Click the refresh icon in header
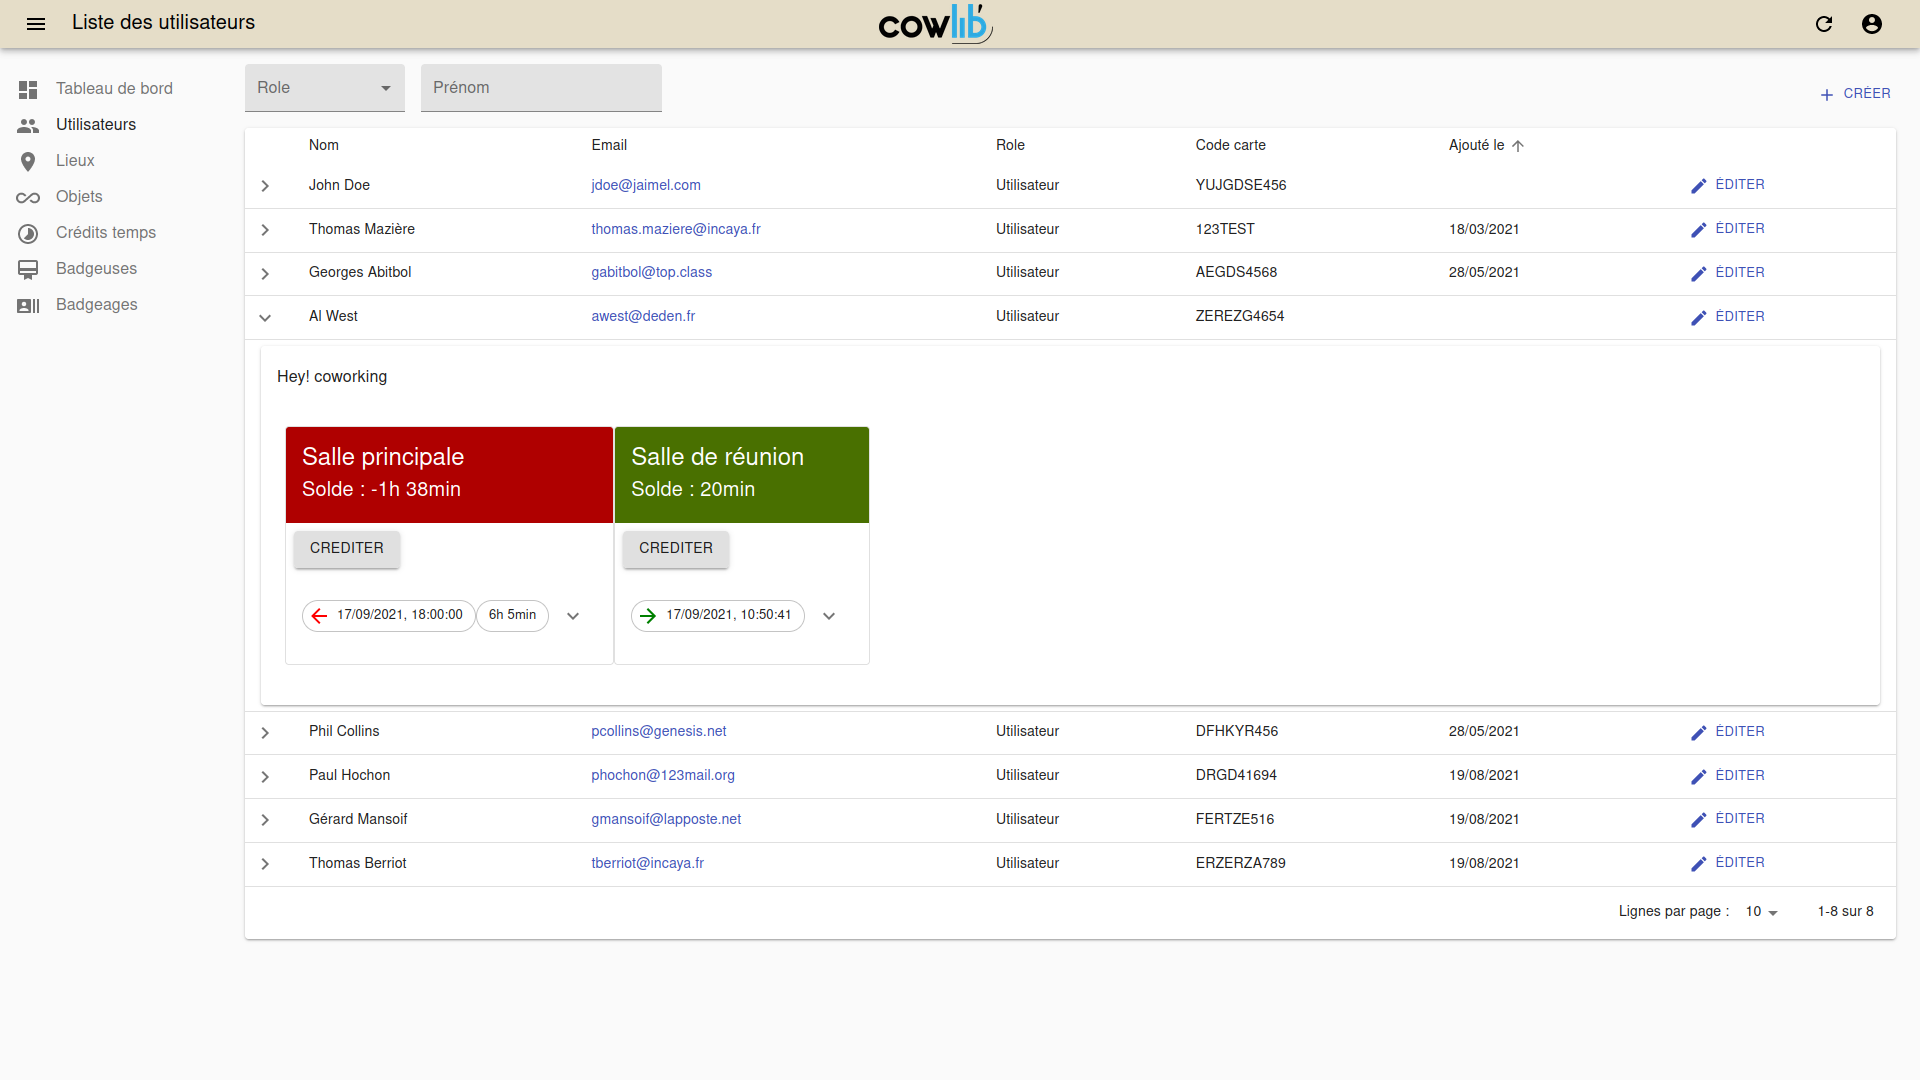 pos(1824,24)
